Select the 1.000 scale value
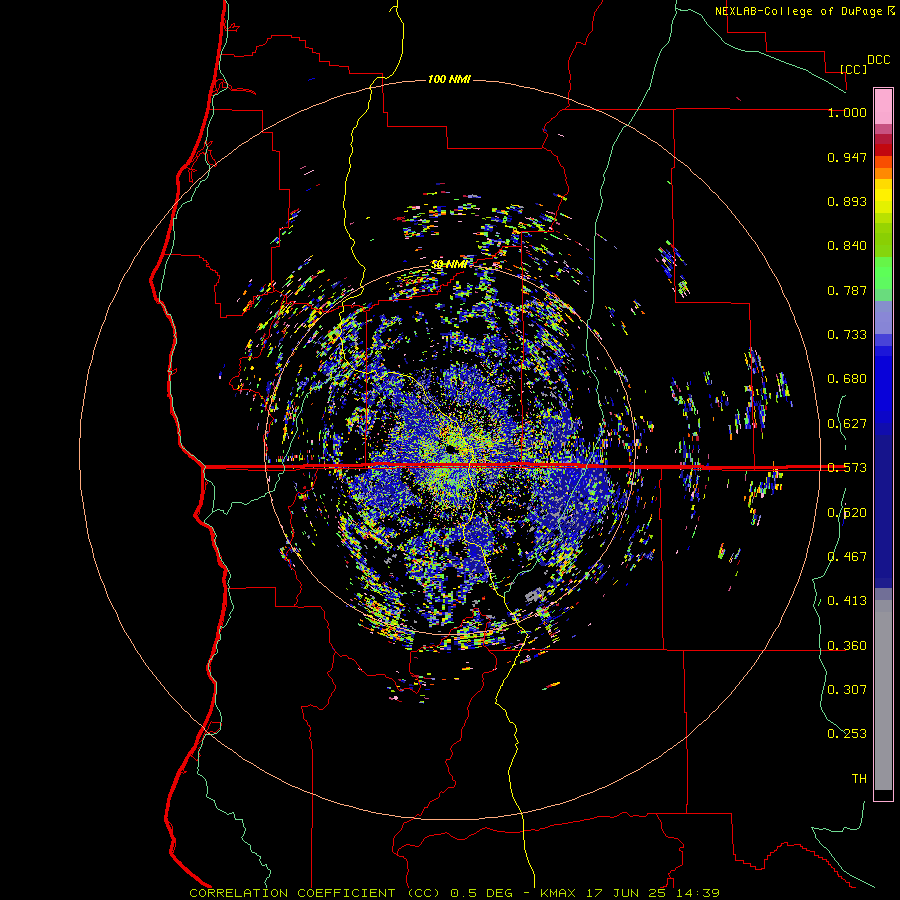Image resolution: width=900 pixels, height=900 pixels. (x=847, y=112)
